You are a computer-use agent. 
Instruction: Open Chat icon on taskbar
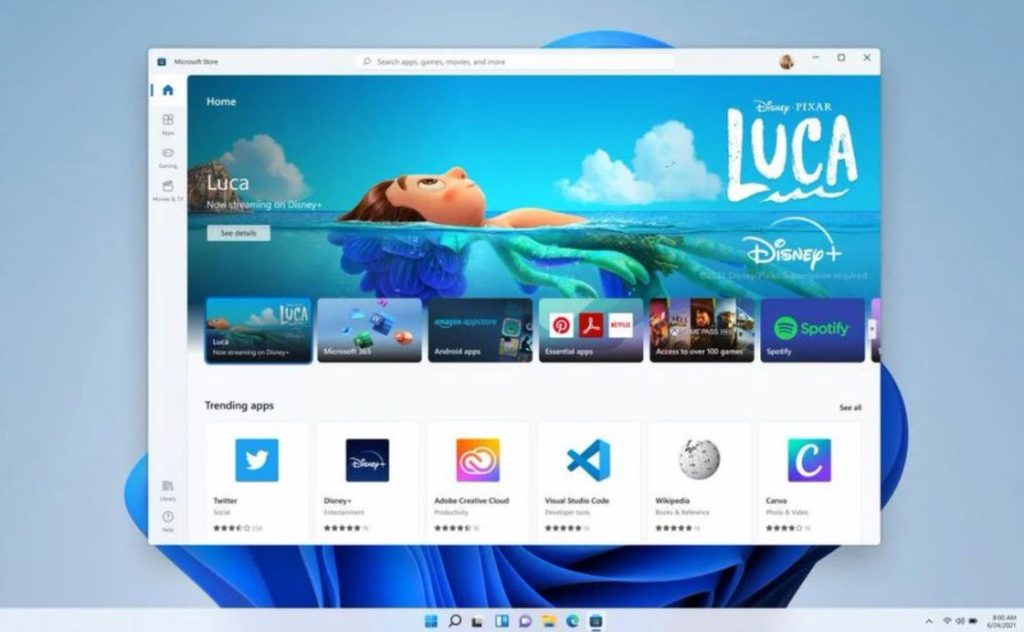[525, 621]
